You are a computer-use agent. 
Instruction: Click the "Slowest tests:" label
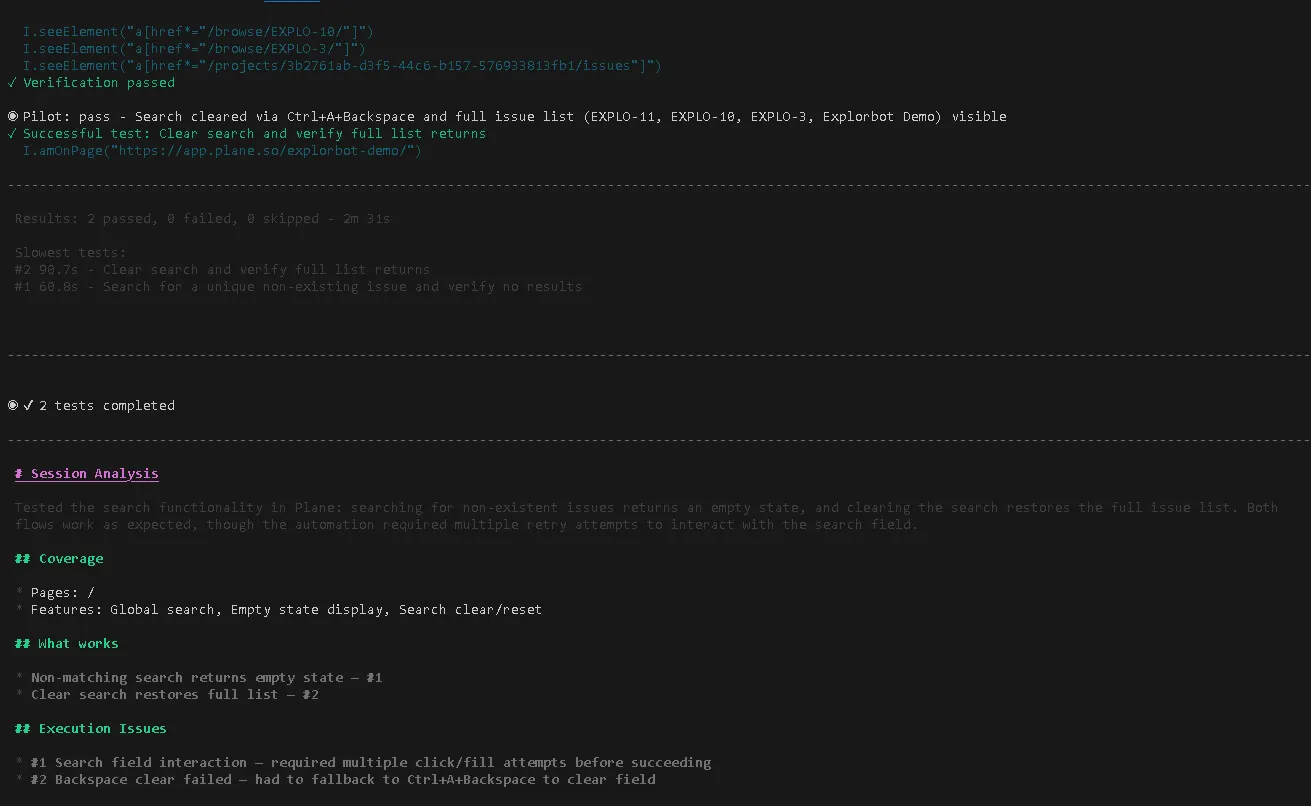[x=71, y=253]
